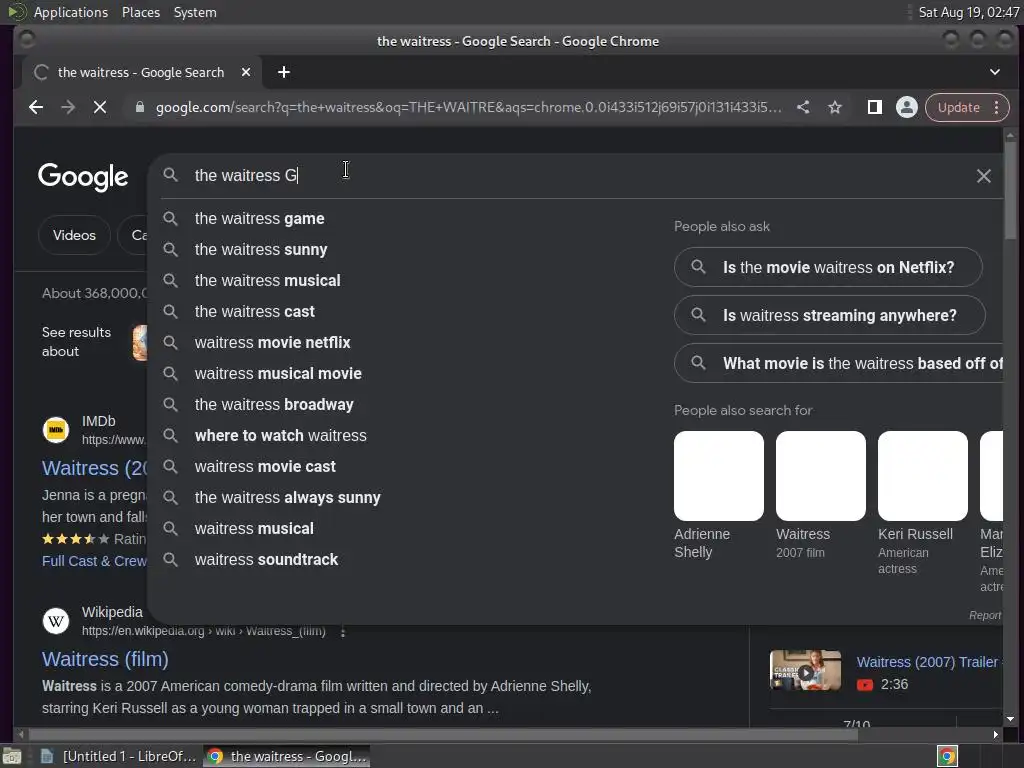Select the Videos filter chip
This screenshot has height=768, width=1024.
74,235
